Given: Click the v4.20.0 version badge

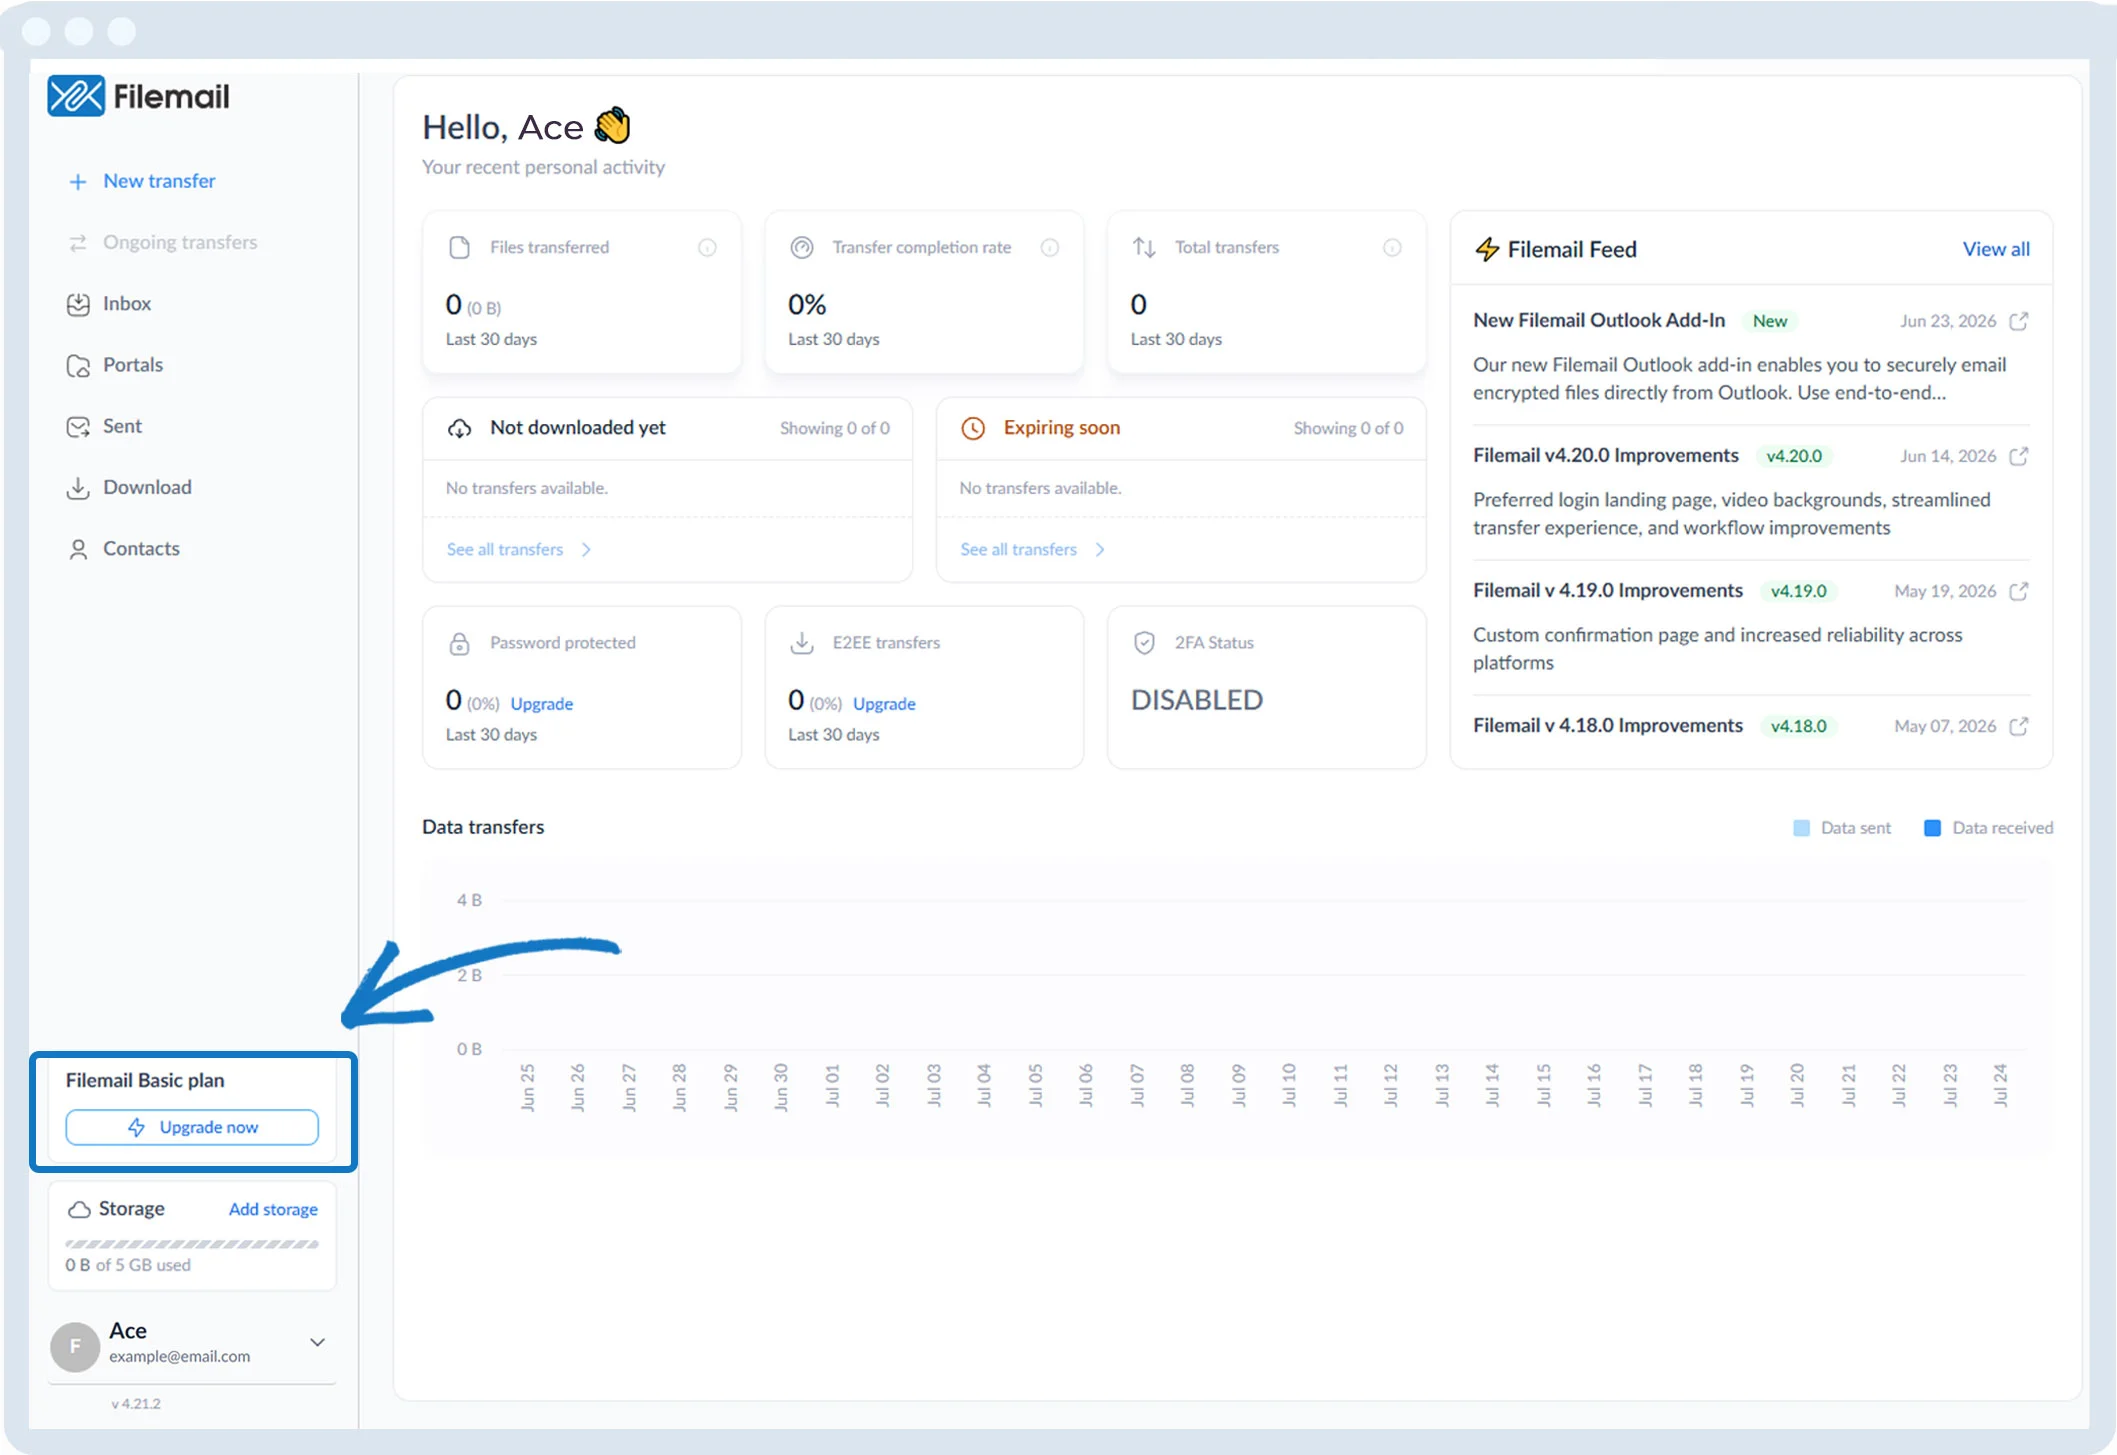Looking at the screenshot, I should coord(1794,456).
